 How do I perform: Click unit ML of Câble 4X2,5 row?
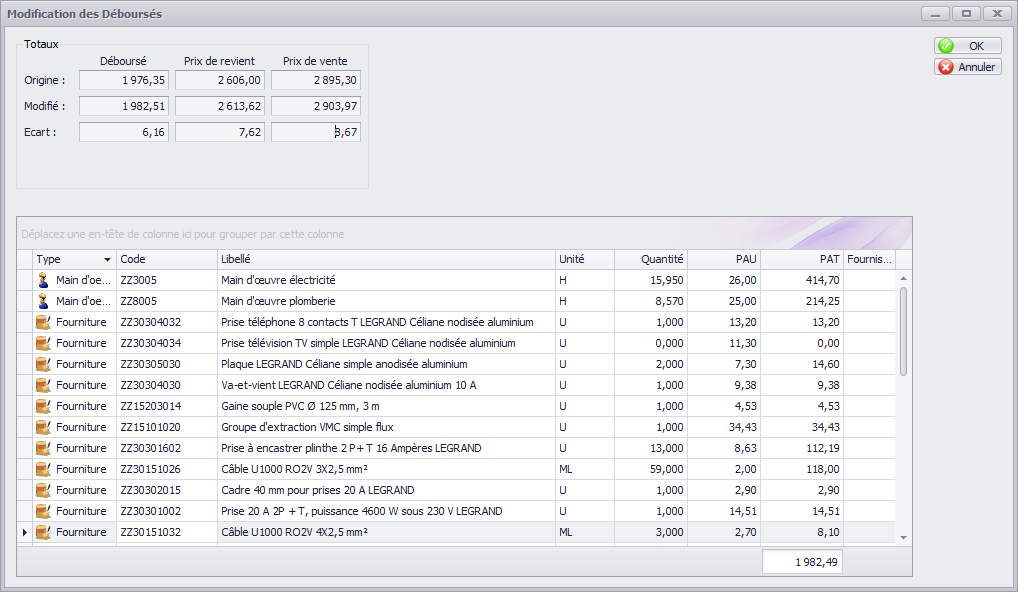click(585, 532)
